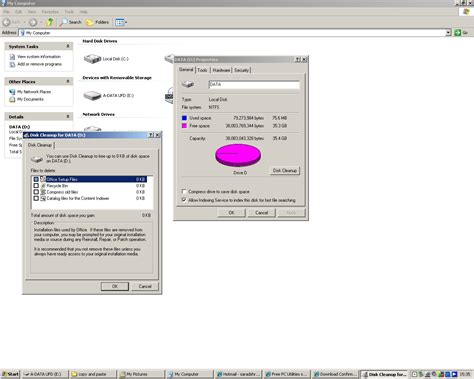Collapse the Details panel

coord(68,117)
